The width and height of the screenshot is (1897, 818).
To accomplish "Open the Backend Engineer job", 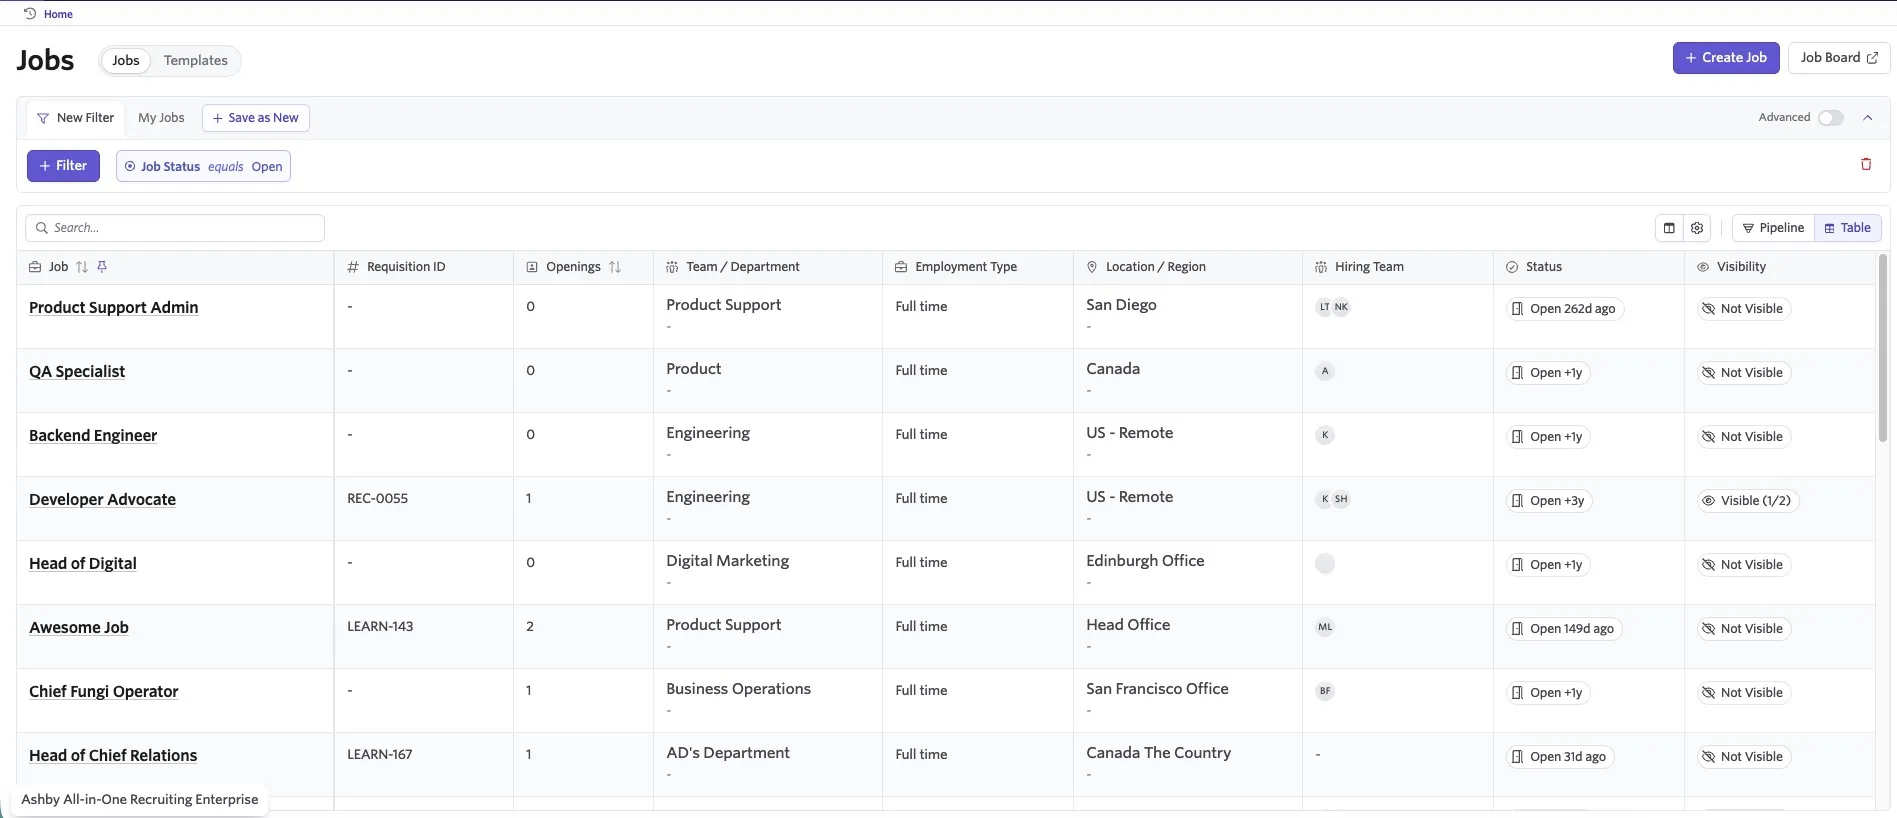I will coord(93,435).
